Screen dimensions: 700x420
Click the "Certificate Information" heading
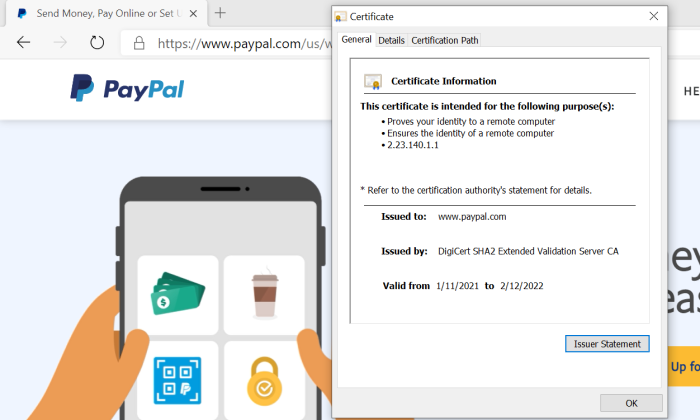tap(444, 81)
